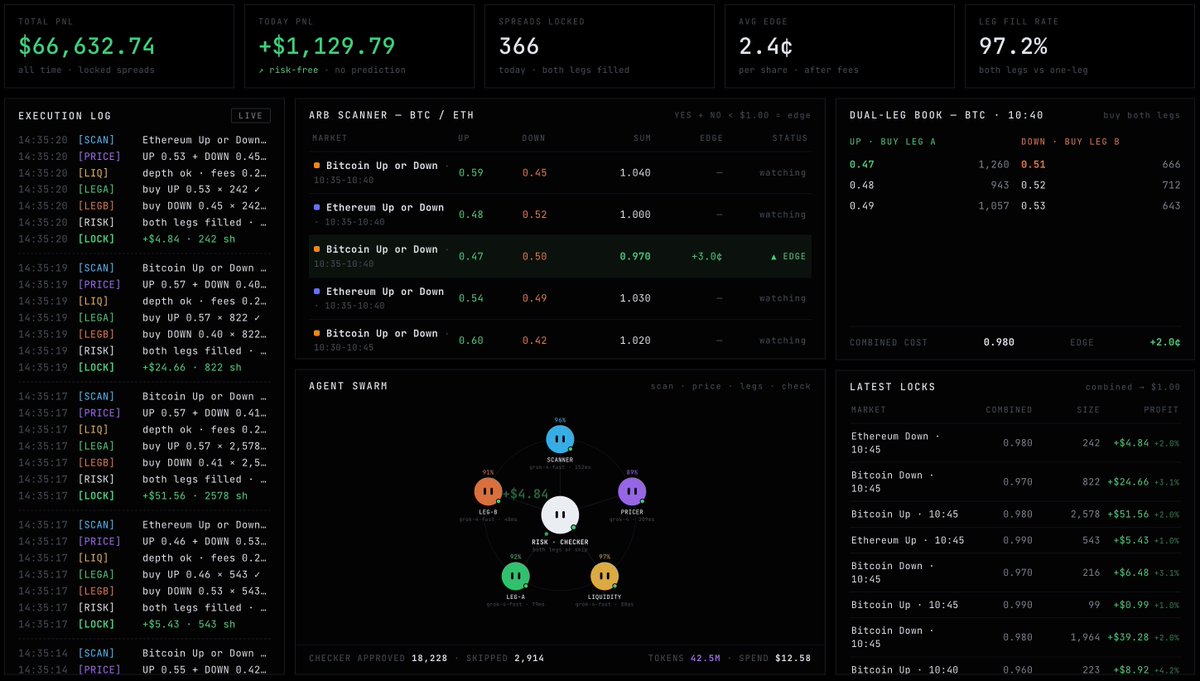The width and height of the screenshot is (1200, 681).
Task: Select the Bitcoin Up lock with +$0.99 profit
Action: tap(1015, 605)
